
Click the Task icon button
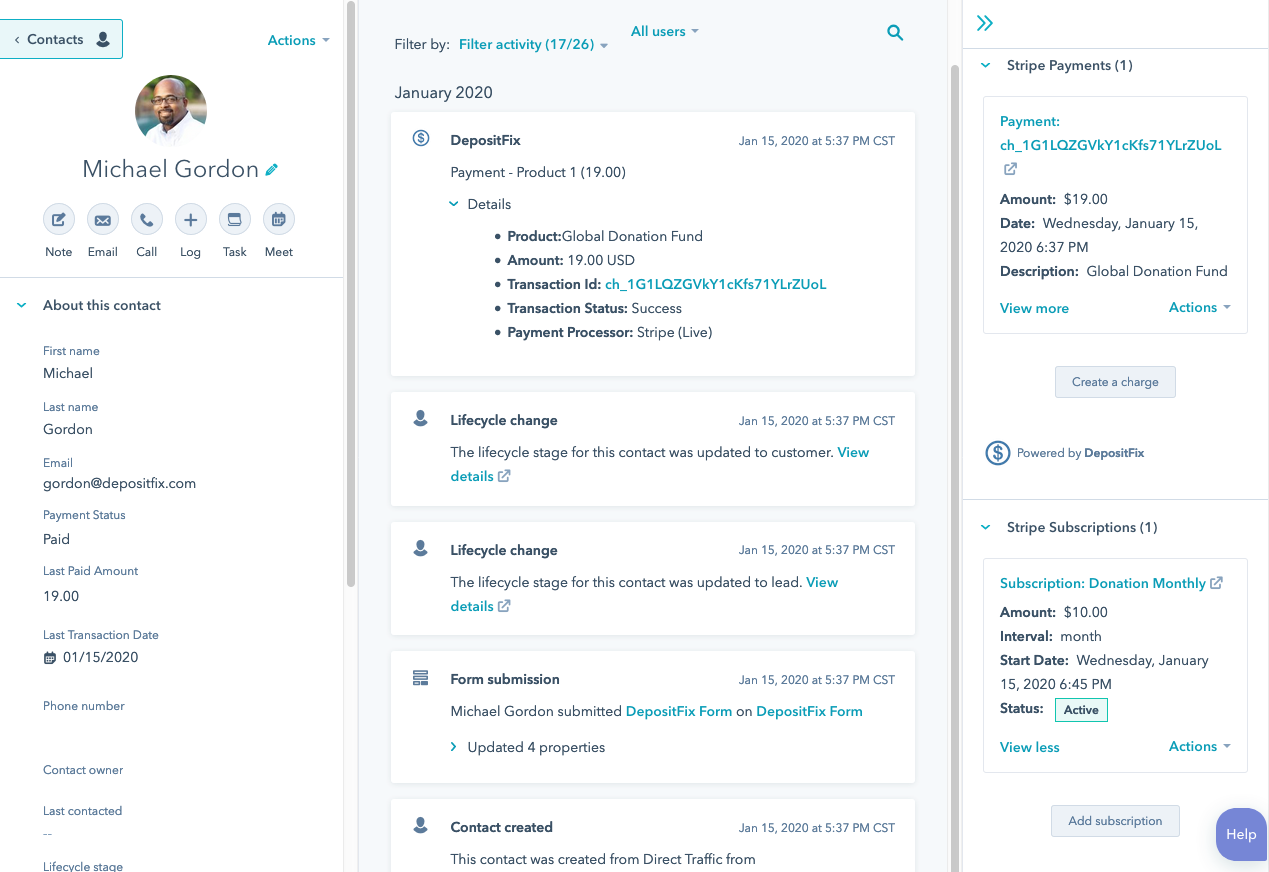pos(235,219)
